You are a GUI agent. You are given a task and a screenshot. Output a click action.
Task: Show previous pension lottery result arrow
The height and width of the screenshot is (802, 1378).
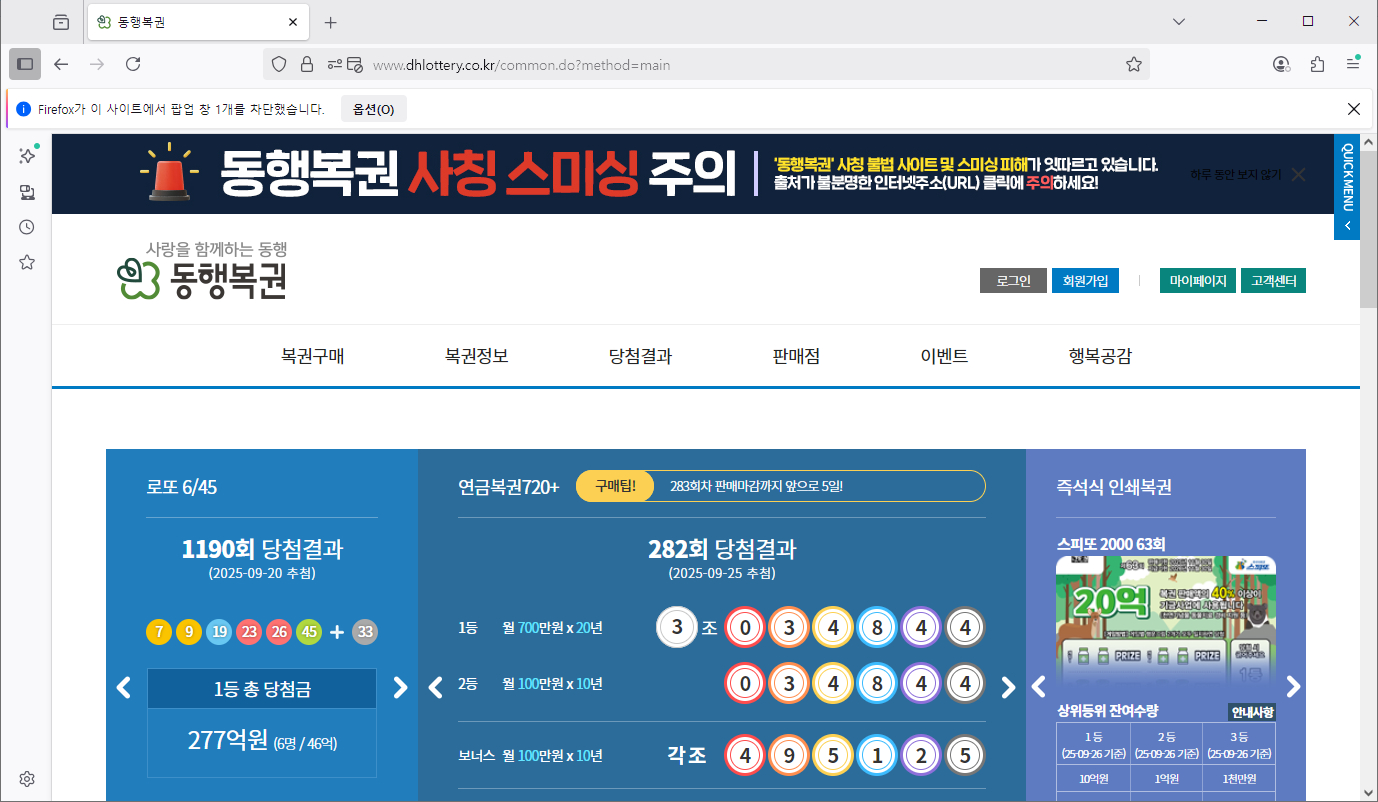click(435, 687)
